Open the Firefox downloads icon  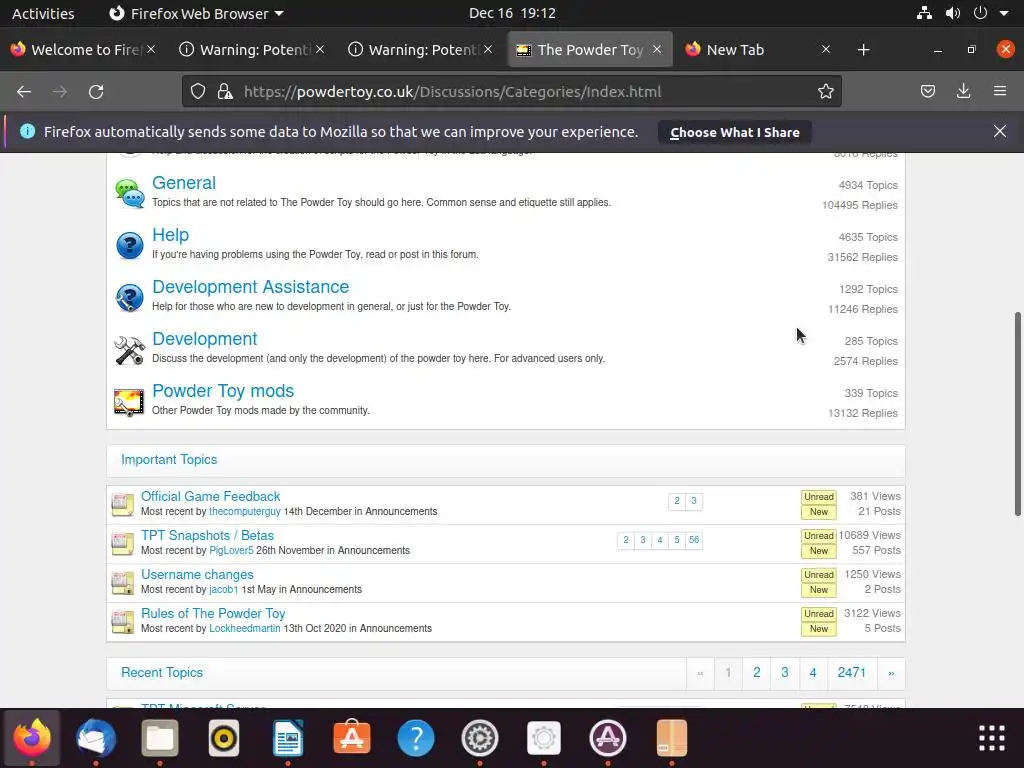coord(963,91)
